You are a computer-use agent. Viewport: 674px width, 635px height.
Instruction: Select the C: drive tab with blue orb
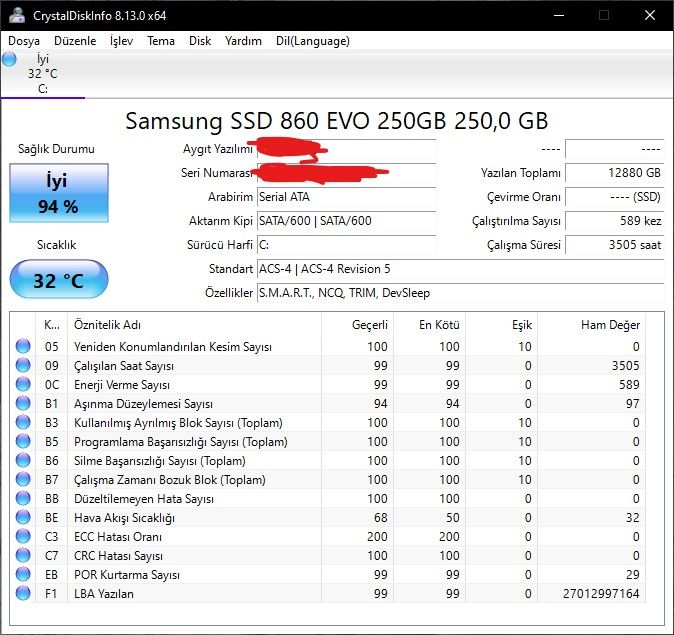pos(43,74)
